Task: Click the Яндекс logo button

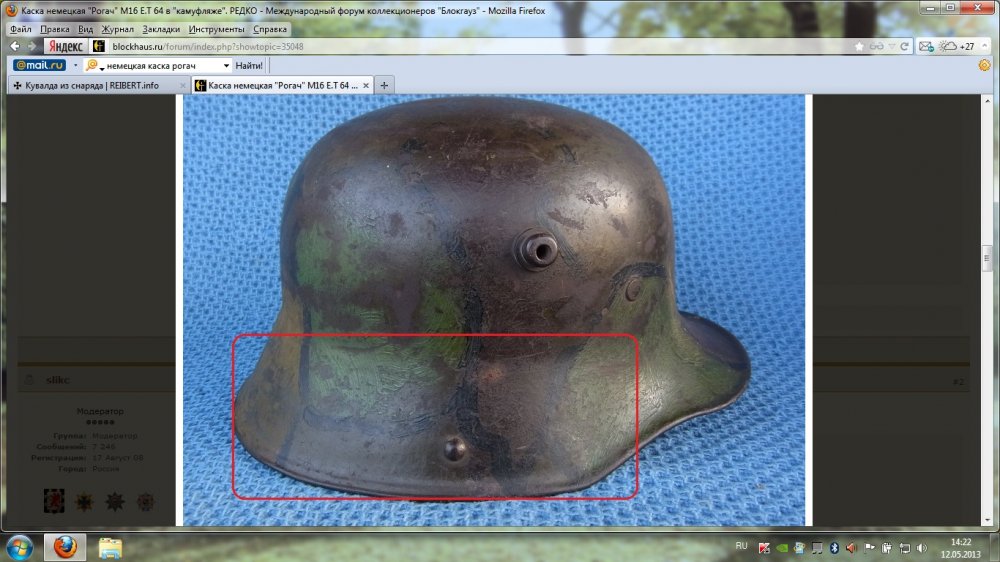Action: 63,46
